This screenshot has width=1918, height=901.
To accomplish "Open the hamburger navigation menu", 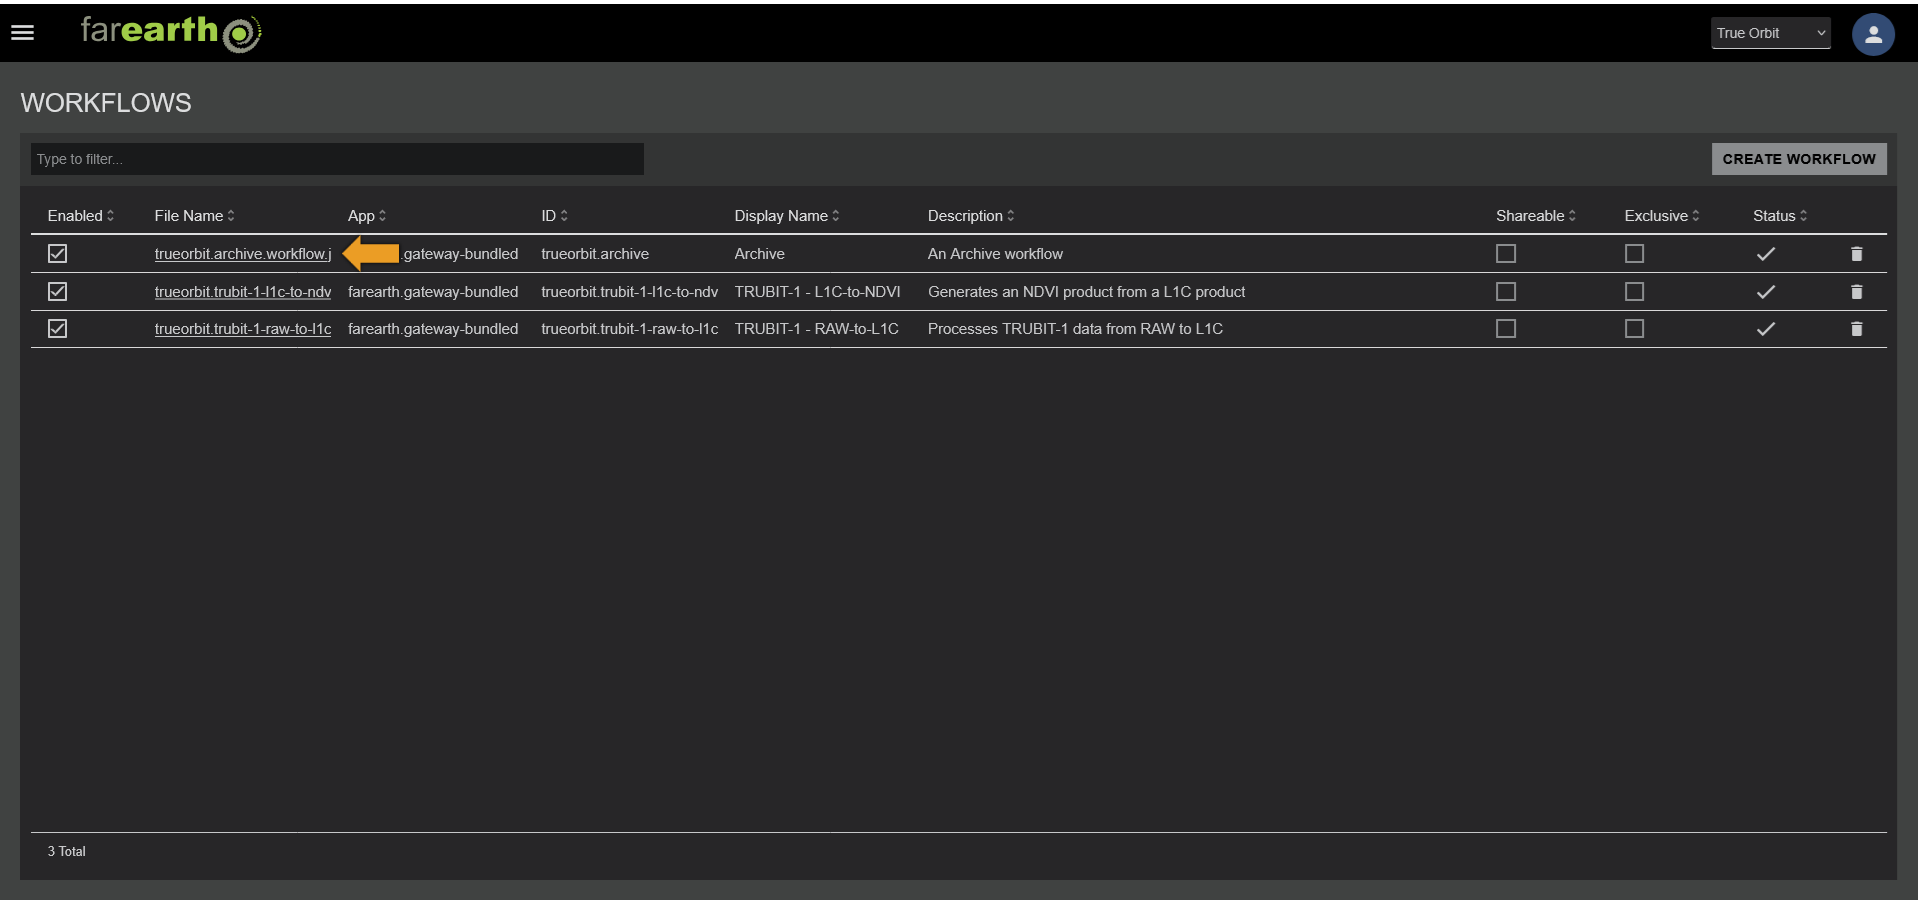I will [22, 33].
